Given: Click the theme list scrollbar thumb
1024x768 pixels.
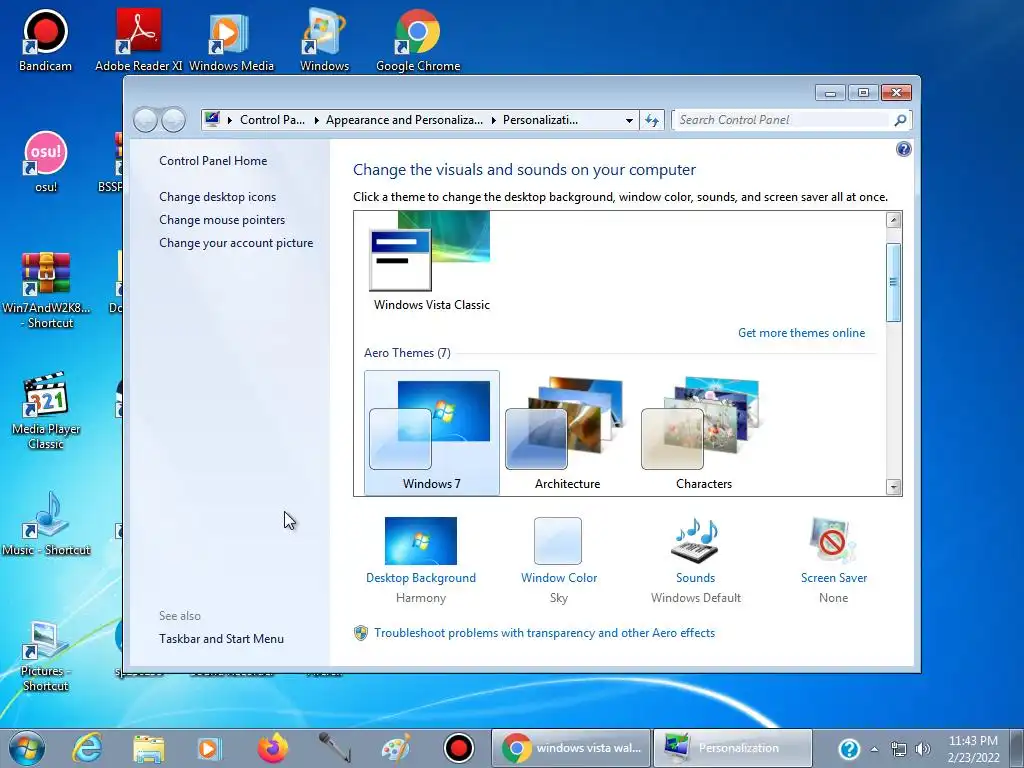Looking at the screenshot, I should pos(893,282).
